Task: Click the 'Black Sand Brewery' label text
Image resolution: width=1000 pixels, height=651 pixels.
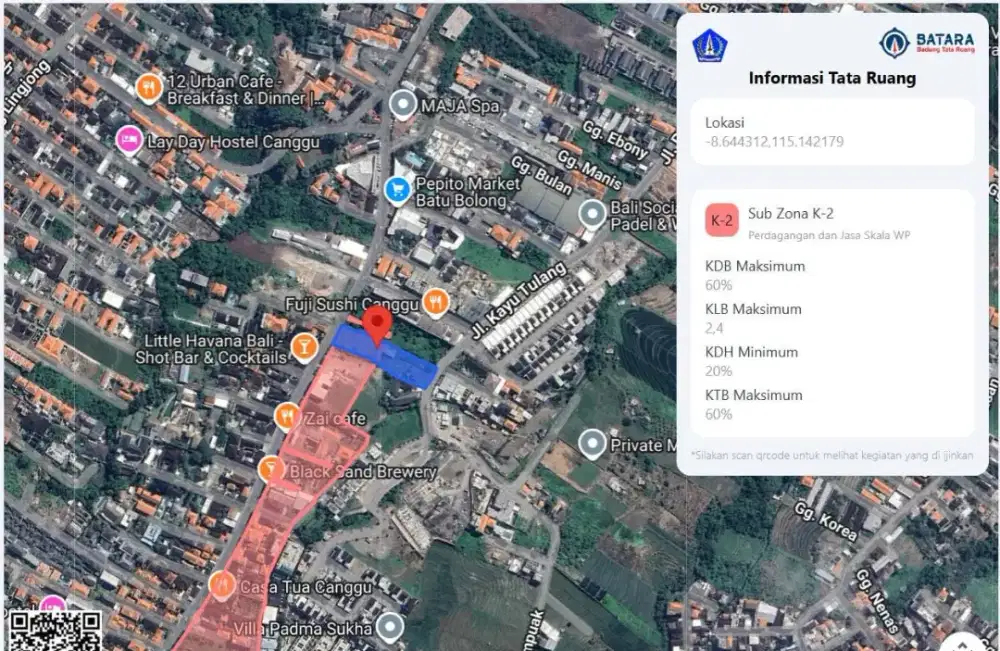Action: 363,472
